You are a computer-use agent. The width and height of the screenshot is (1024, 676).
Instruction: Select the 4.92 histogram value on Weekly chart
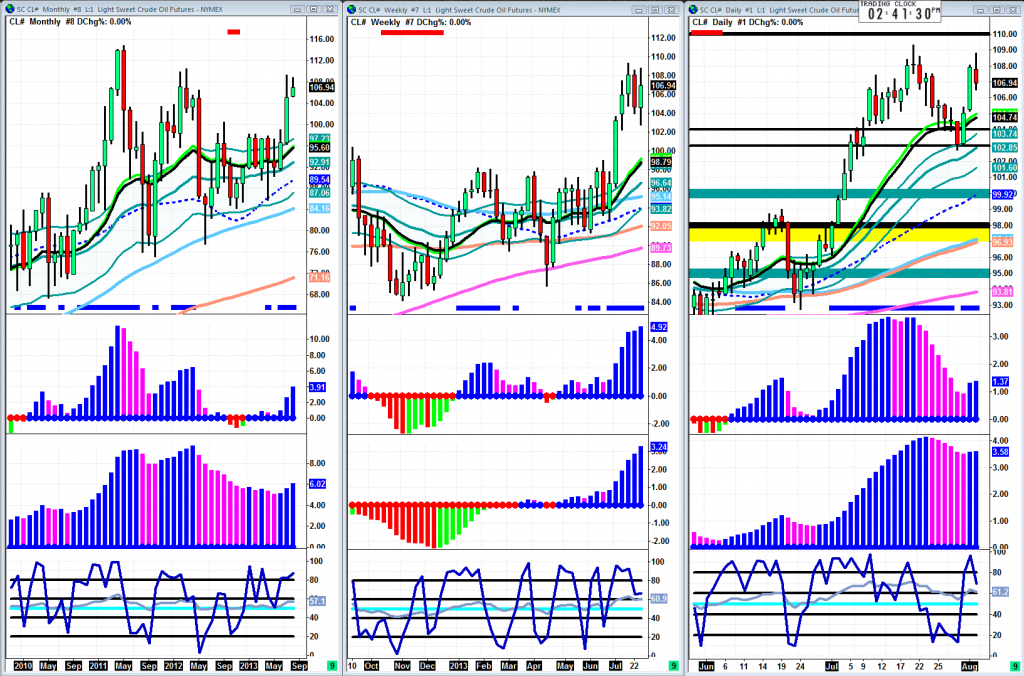tap(659, 327)
